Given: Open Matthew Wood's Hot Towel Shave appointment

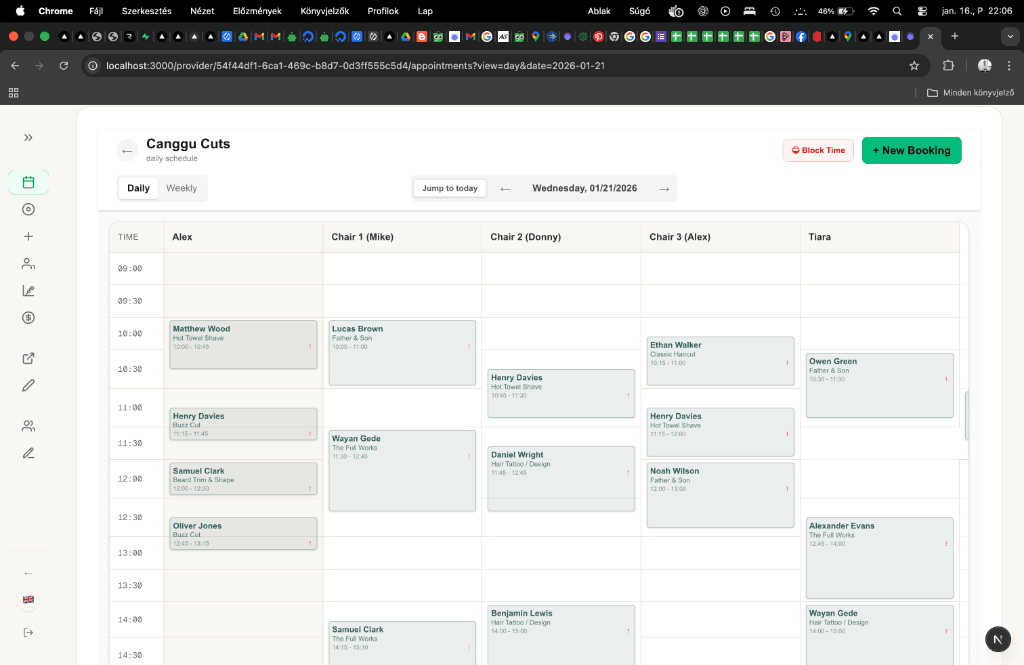Looking at the screenshot, I should point(242,343).
